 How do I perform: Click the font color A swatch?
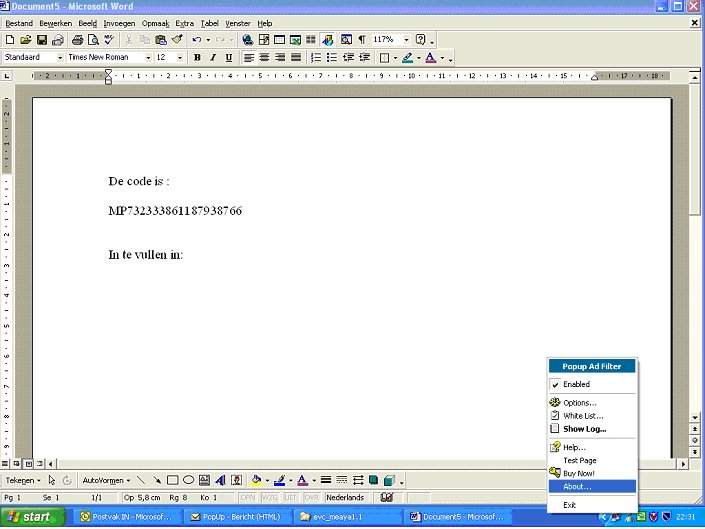pyautogui.click(x=430, y=58)
